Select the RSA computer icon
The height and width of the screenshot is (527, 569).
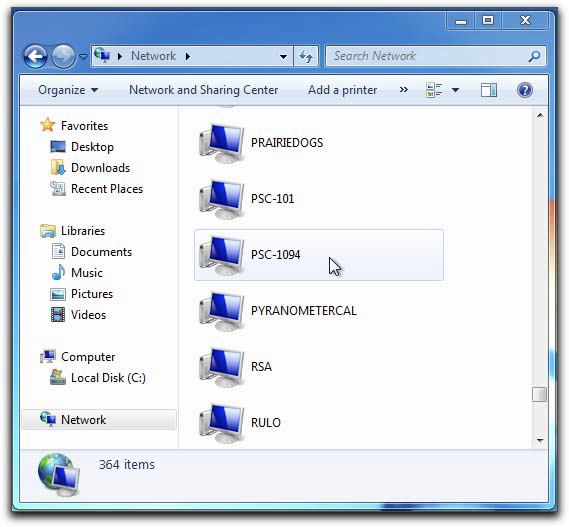pos(221,367)
